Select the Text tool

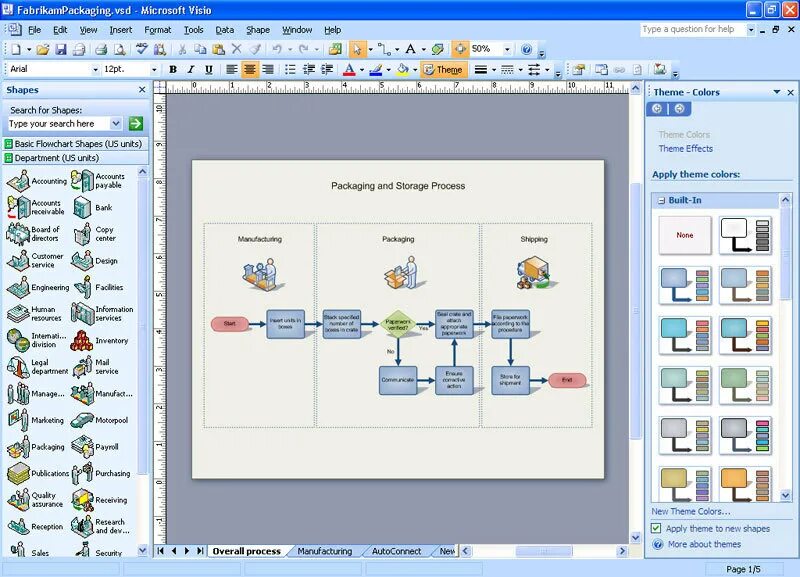click(411, 48)
